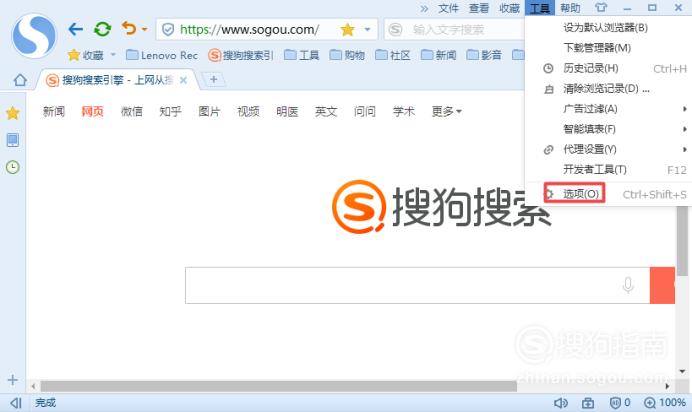692x412 pixels.
Task: Open the 工具 bookmark folder
Action: [301, 55]
